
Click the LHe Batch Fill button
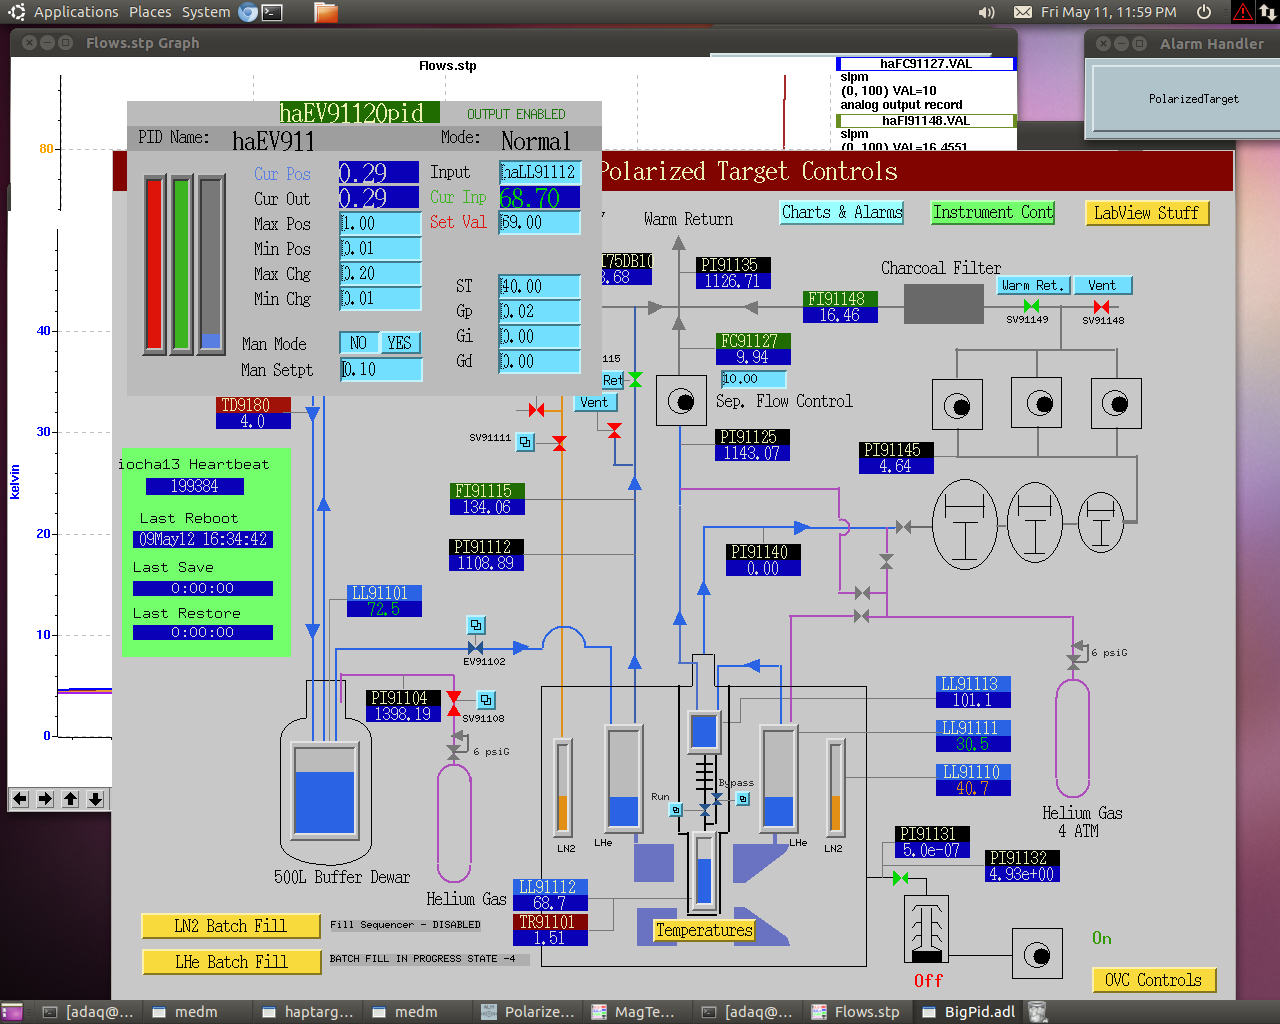point(231,962)
